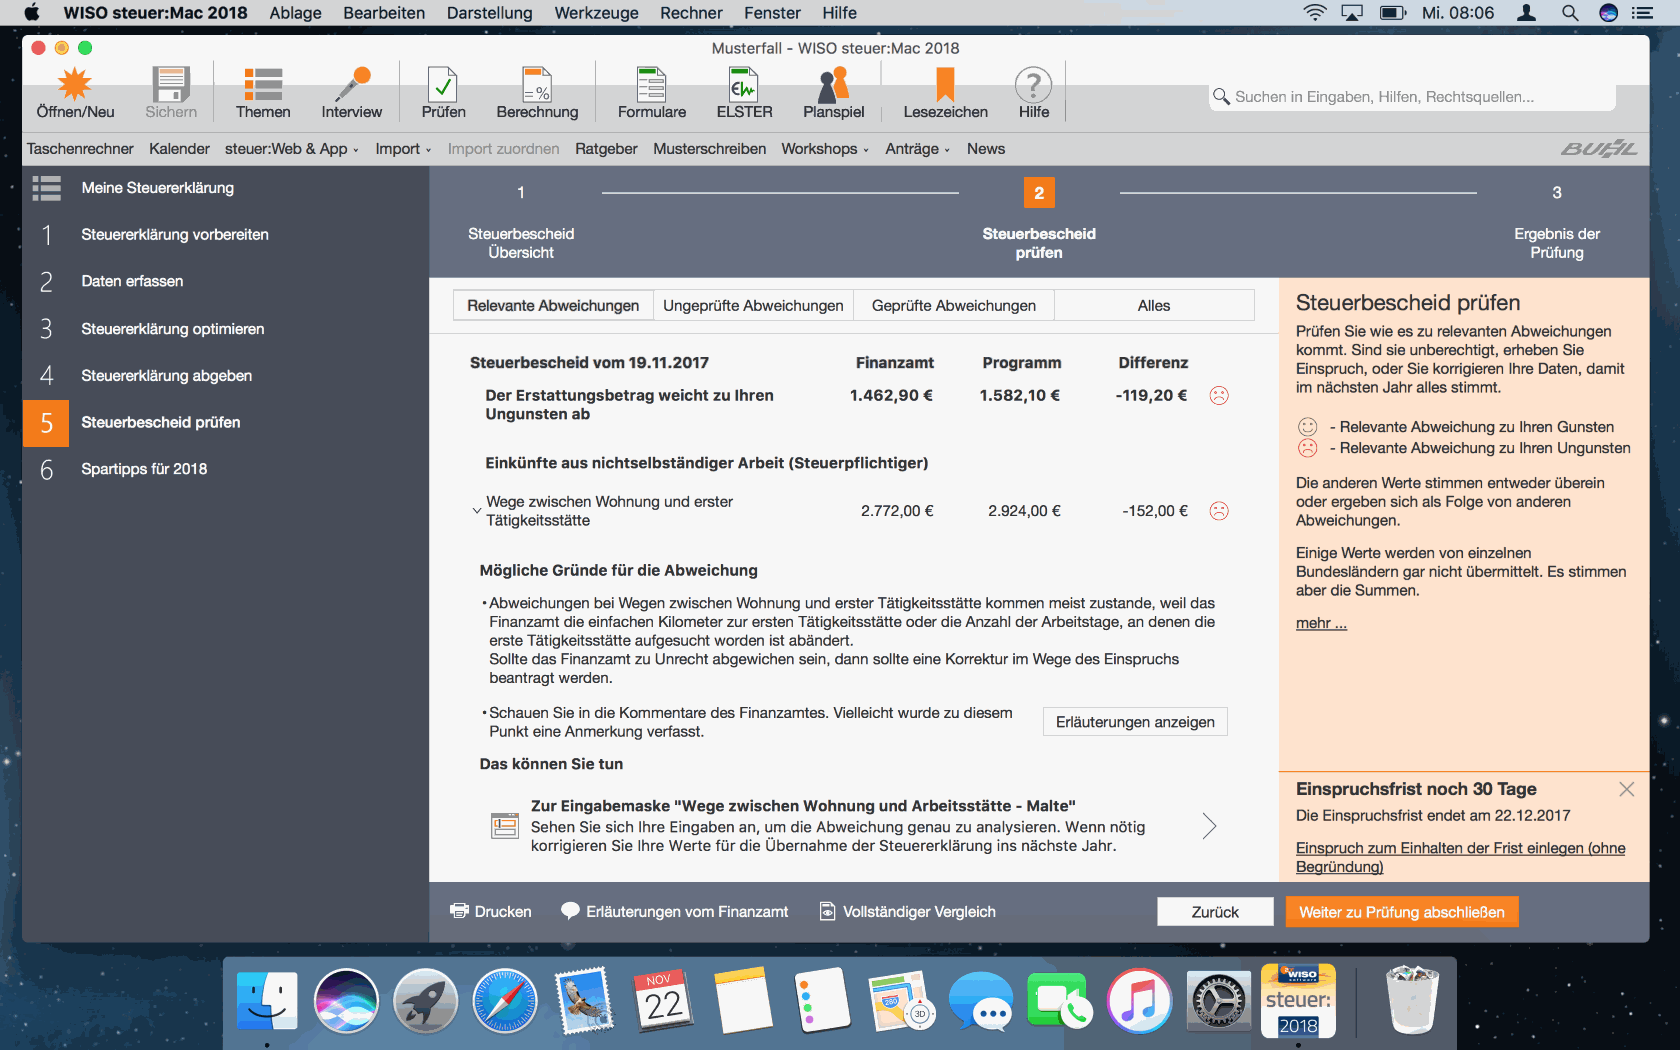Image resolution: width=1680 pixels, height=1050 pixels.
Task: Click the Meine Steuererklärung list icon
Action: [x=47, y=188]
